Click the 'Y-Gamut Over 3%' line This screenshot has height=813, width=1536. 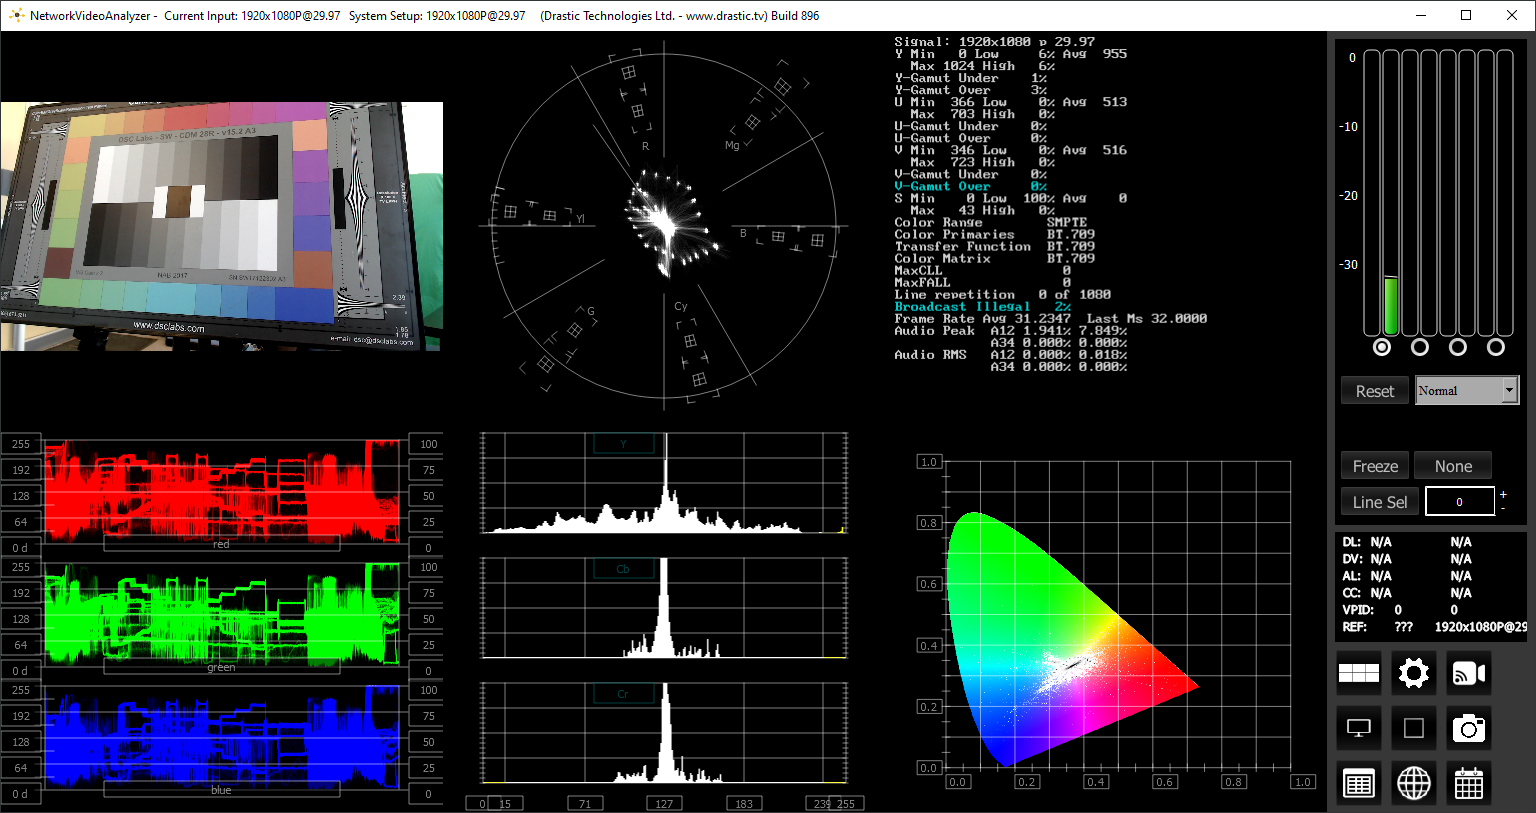coord(970,90)
